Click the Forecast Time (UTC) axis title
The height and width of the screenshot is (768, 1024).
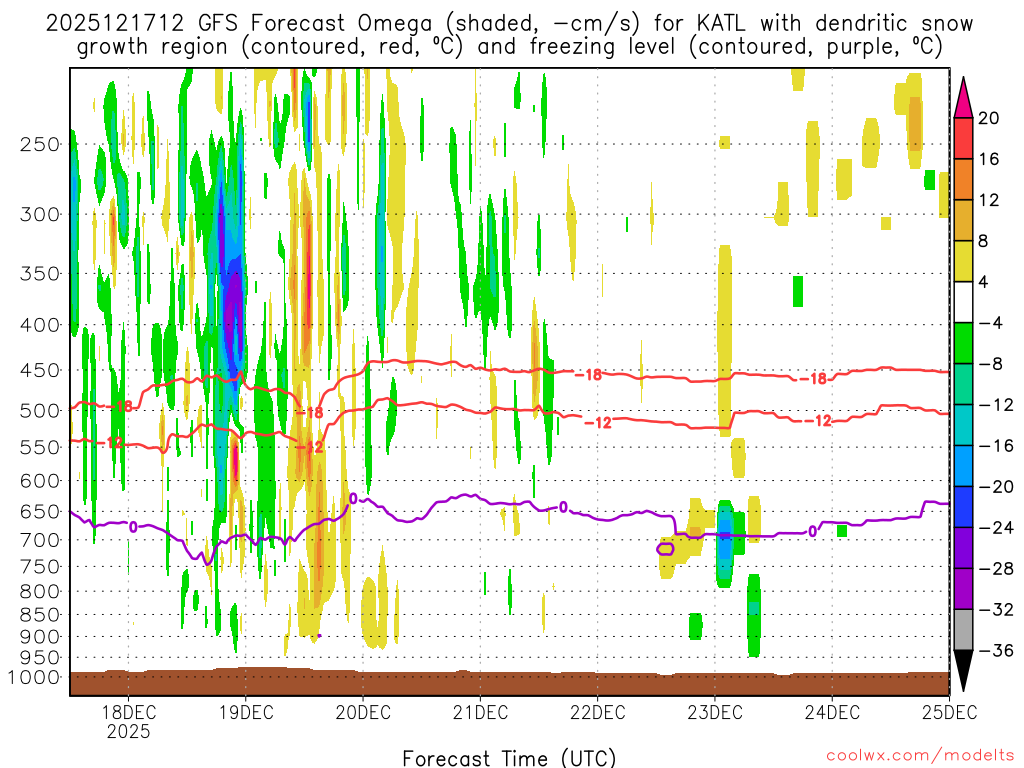tap(509, 758)
